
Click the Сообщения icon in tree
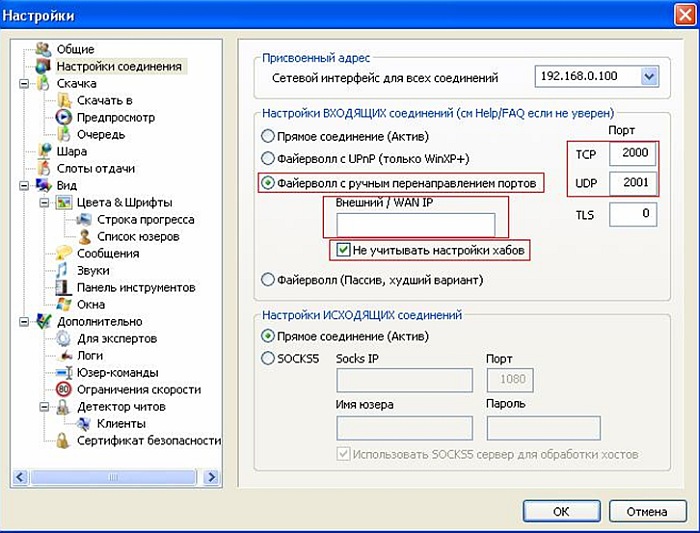click(63, 253)
